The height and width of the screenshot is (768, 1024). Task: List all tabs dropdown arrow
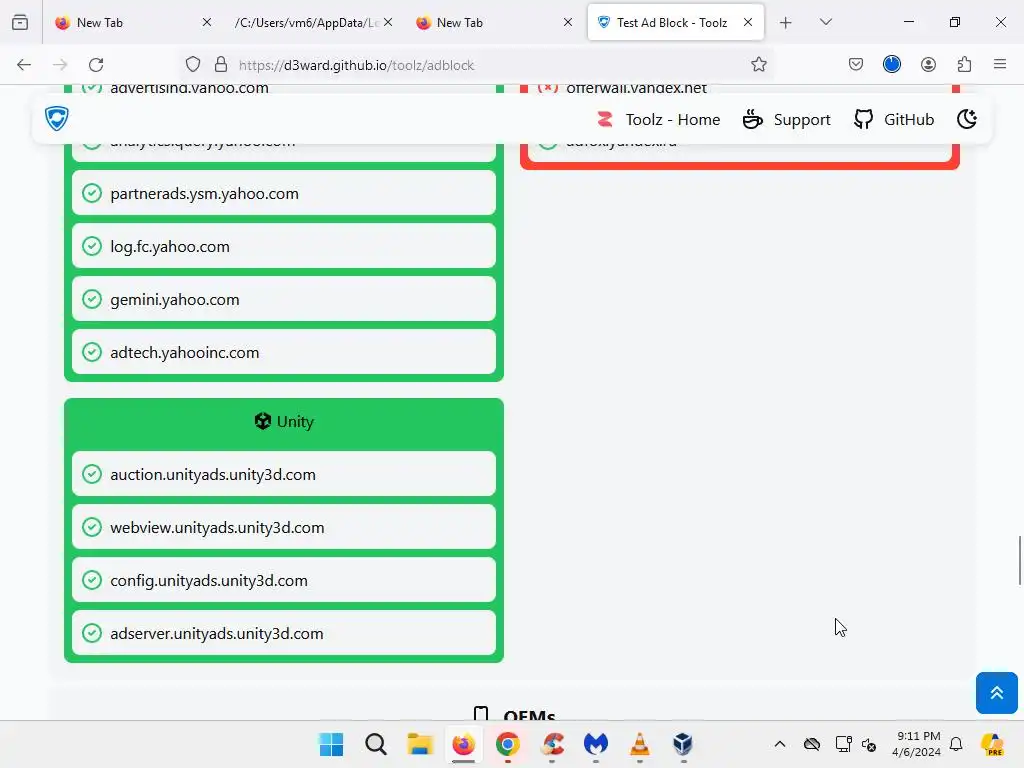click(x=825, y=22)
